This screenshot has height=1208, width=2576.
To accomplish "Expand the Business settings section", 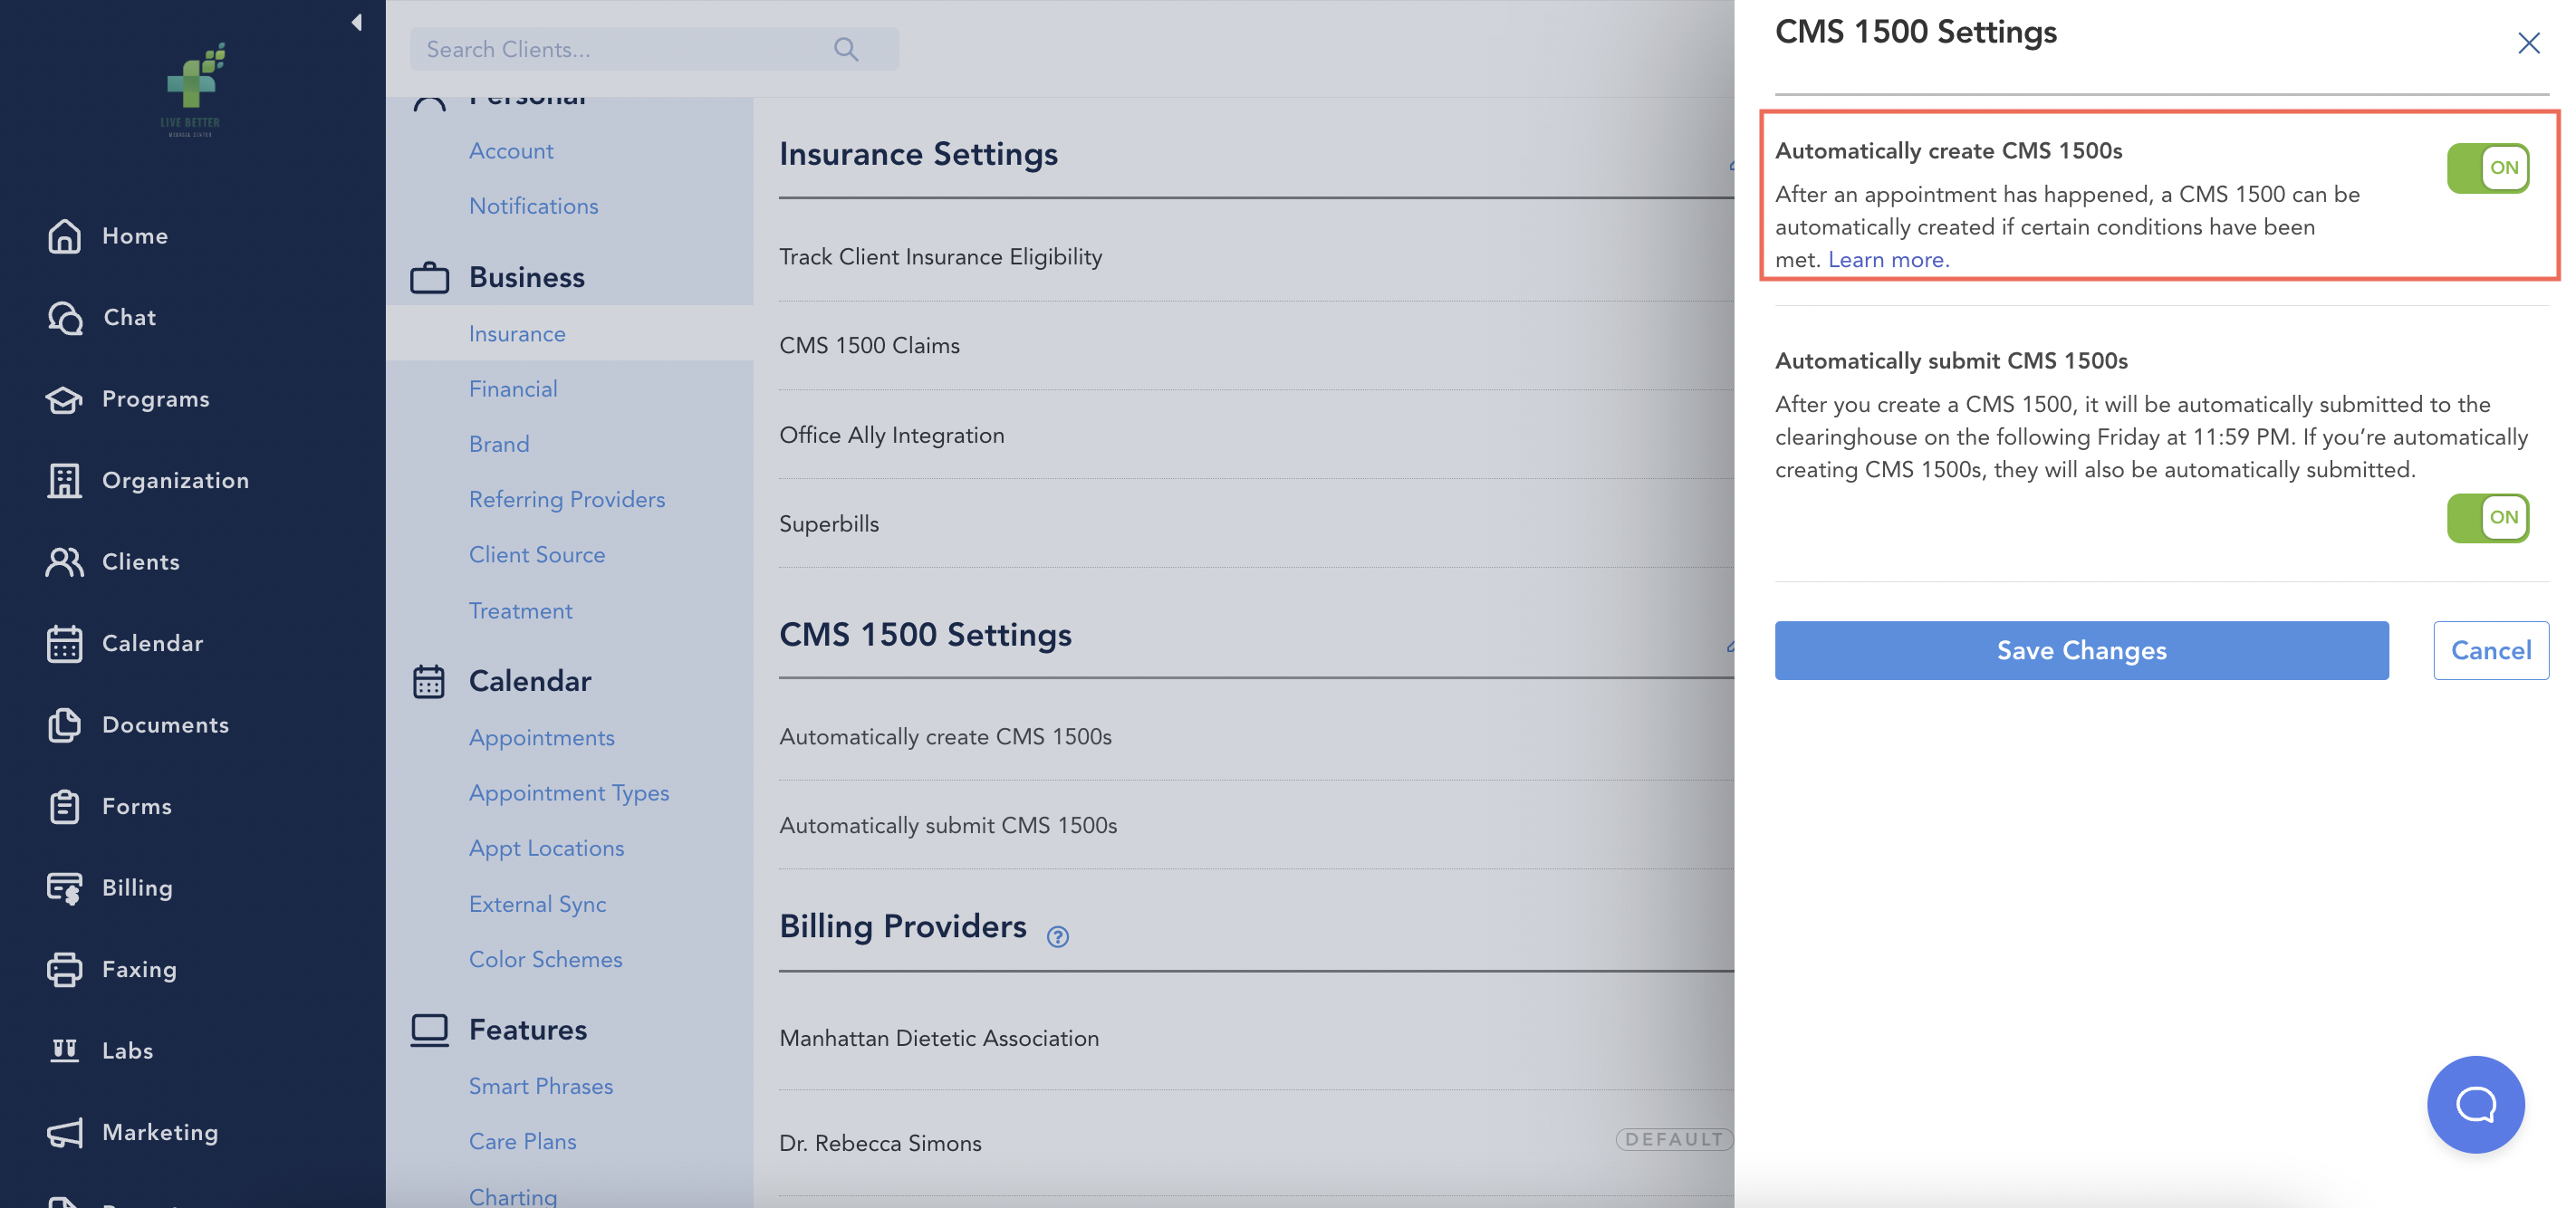I will point(527,277).
